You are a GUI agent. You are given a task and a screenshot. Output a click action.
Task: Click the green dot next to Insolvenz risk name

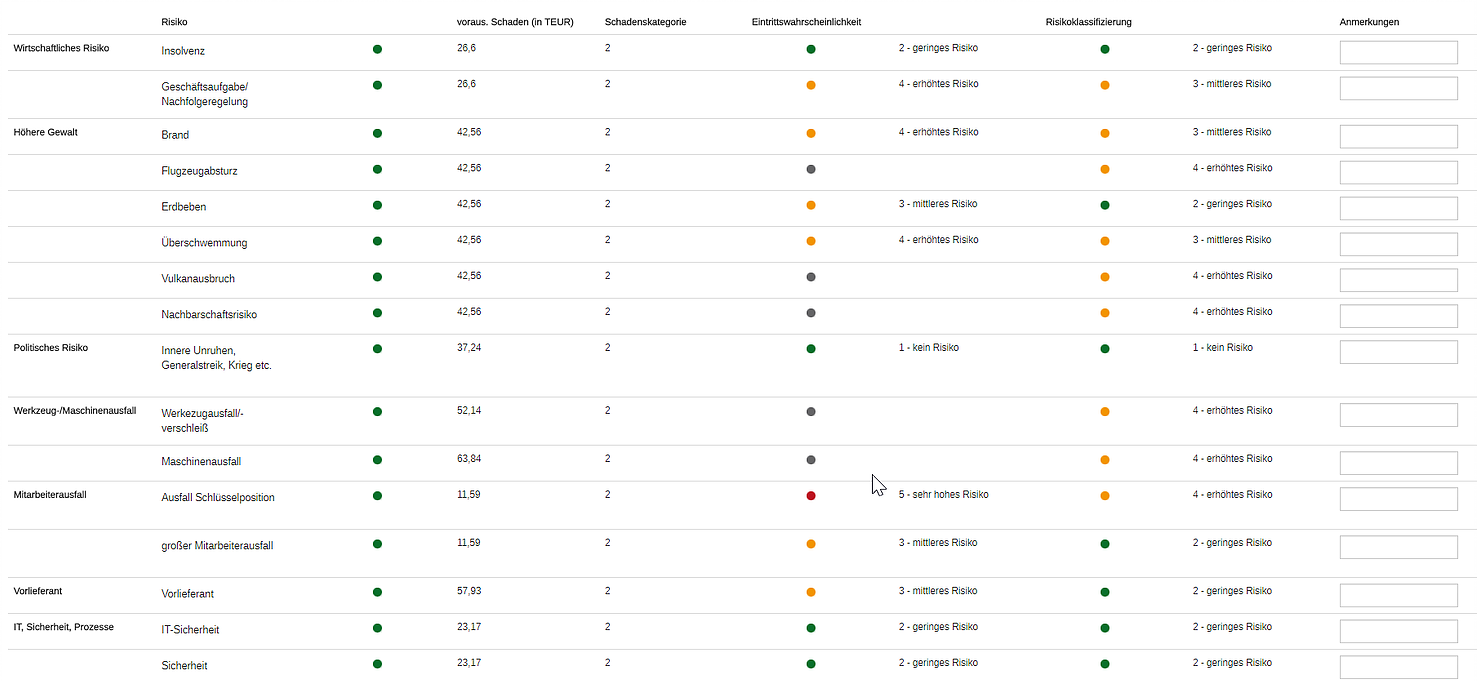coord(377,49)
